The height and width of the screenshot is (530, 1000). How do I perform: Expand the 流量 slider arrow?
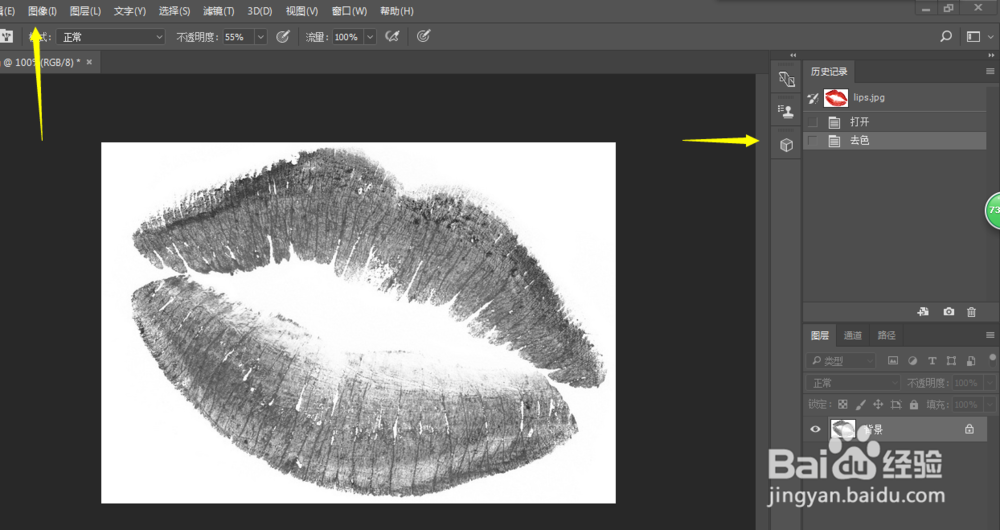tap(370, 37)
